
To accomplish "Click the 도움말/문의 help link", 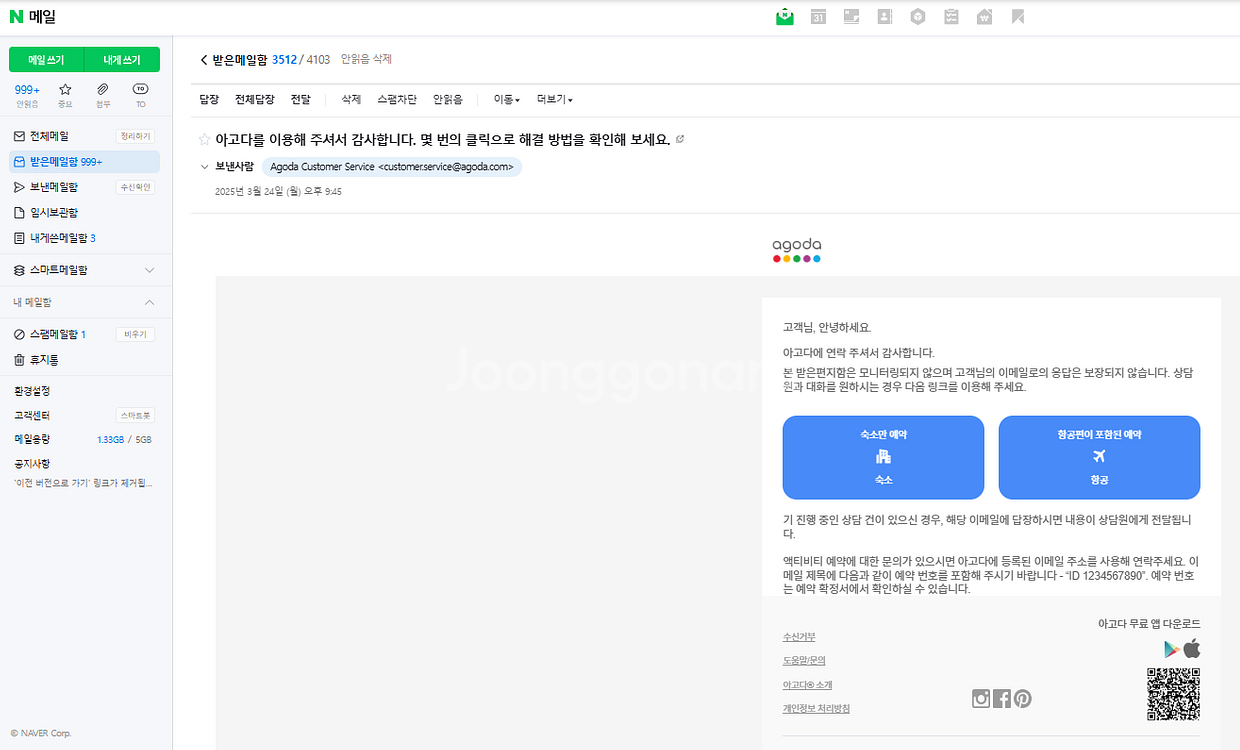I will [804, 661].
